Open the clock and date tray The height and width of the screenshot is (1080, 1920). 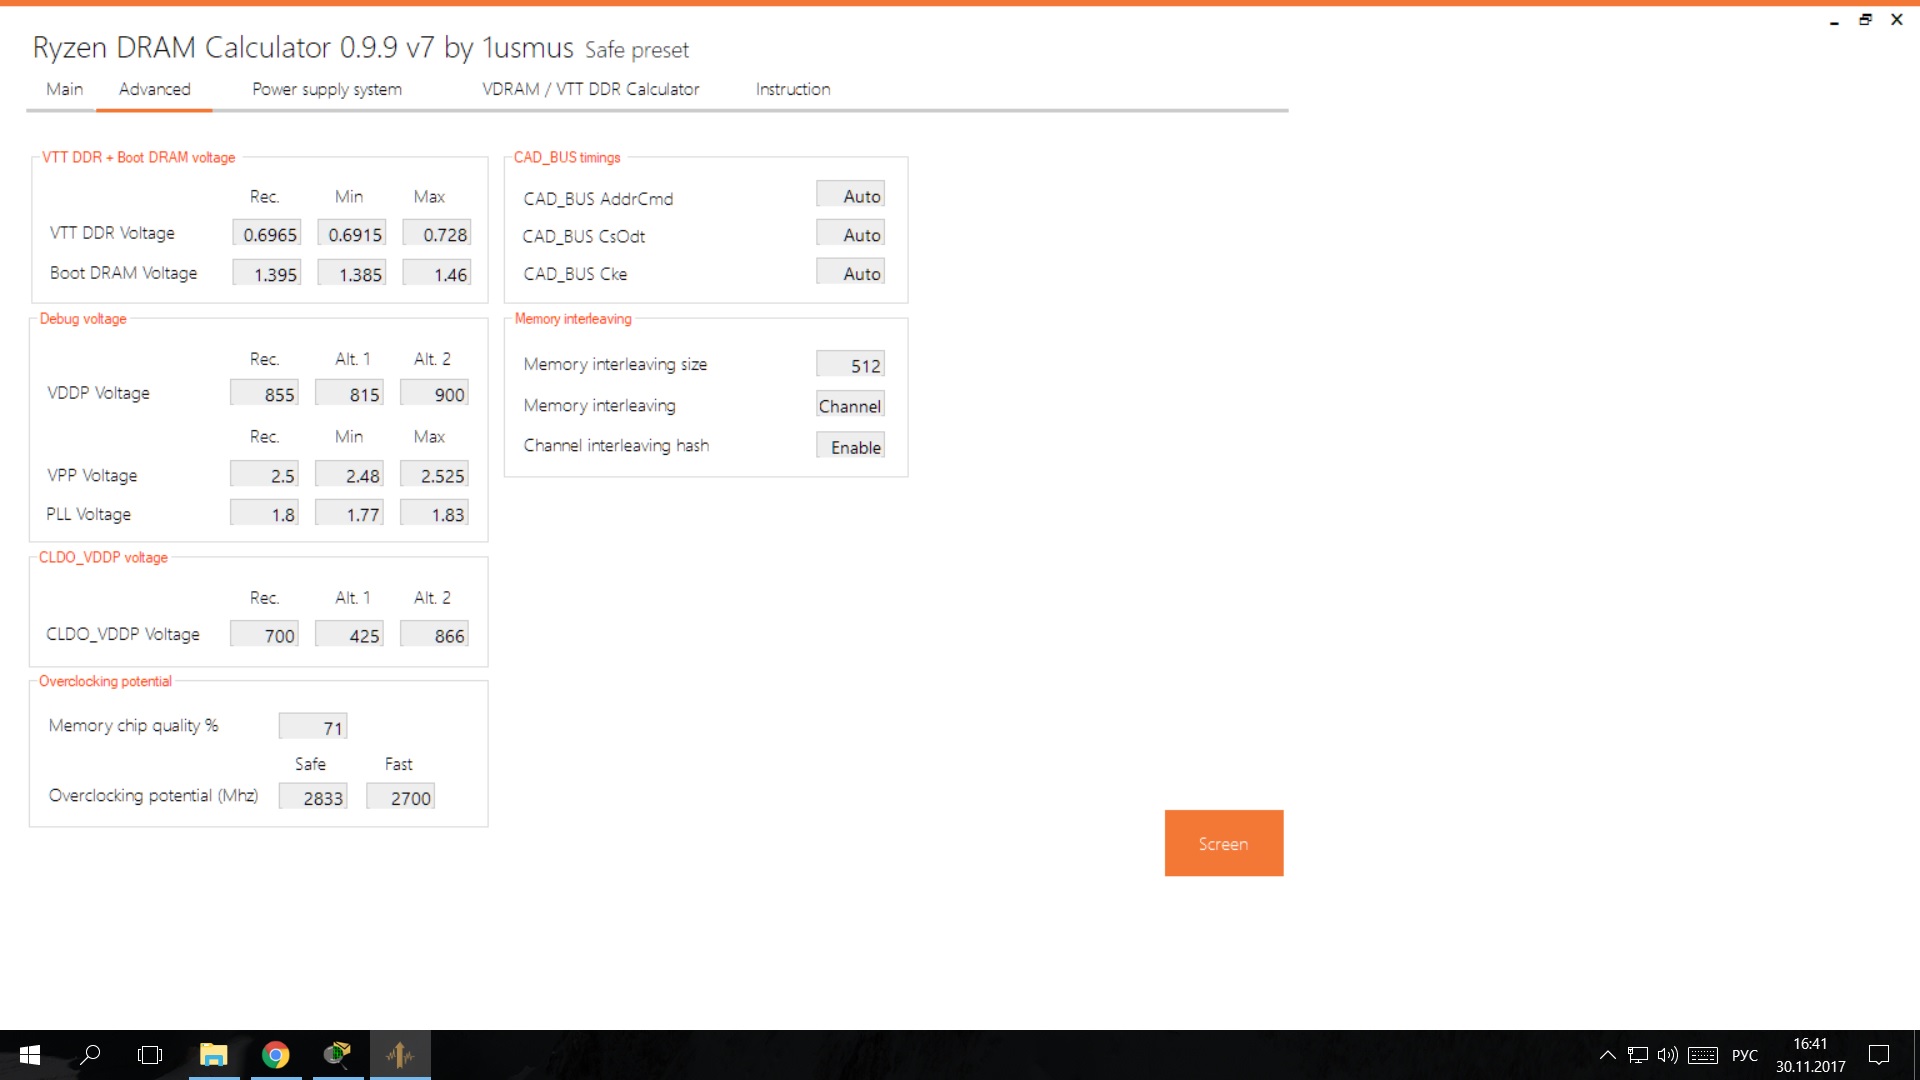tap(1810, 1055)
